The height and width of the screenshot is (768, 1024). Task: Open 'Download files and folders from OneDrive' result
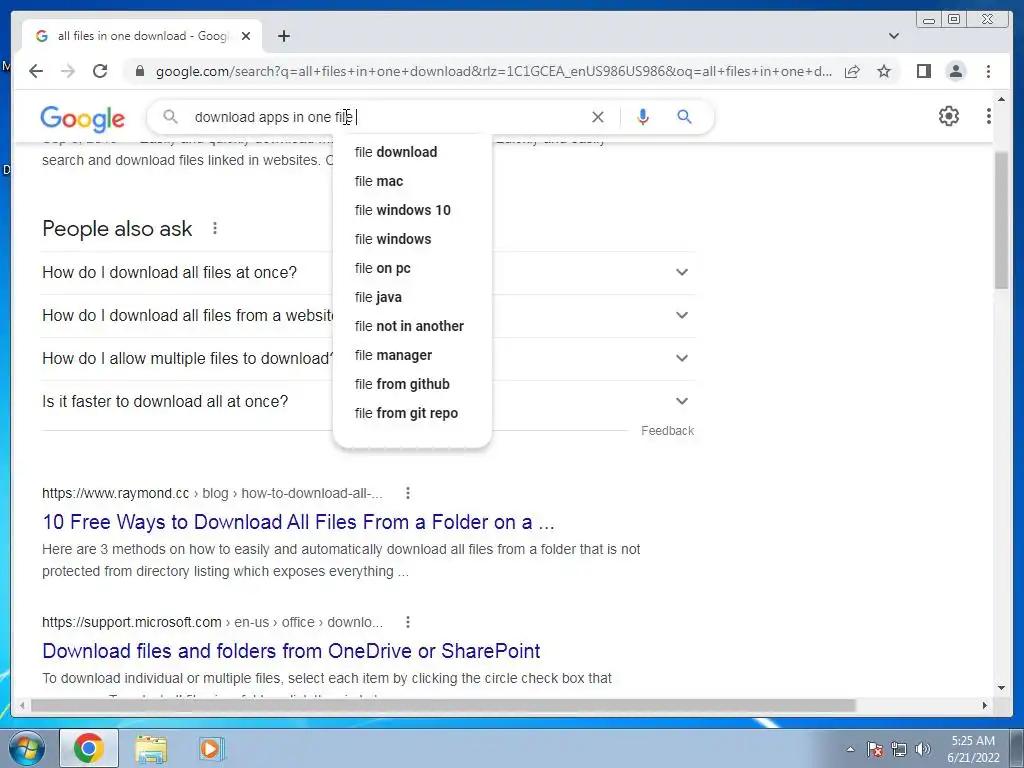tap(291, 650)
